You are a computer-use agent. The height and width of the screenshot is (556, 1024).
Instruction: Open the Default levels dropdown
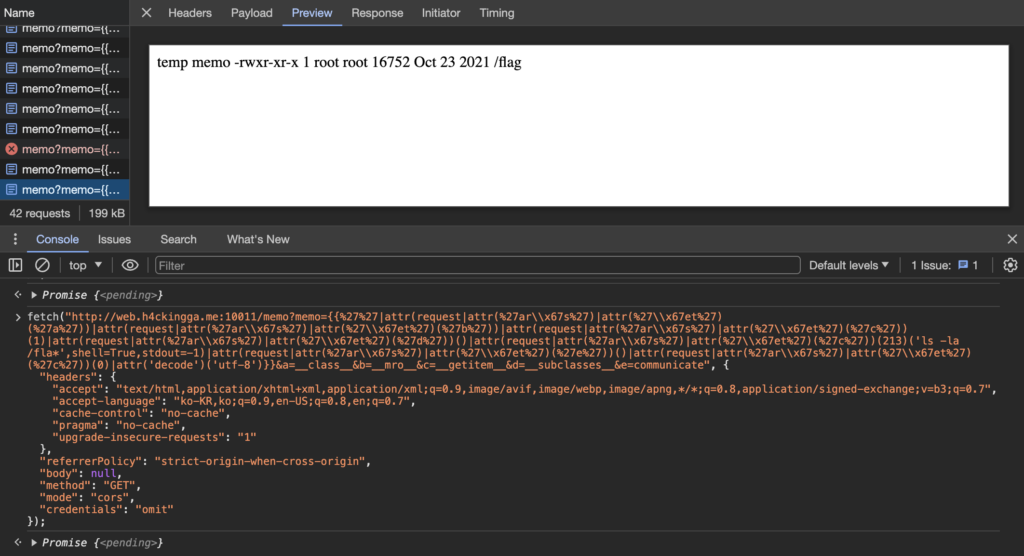[x=849, y=265]
